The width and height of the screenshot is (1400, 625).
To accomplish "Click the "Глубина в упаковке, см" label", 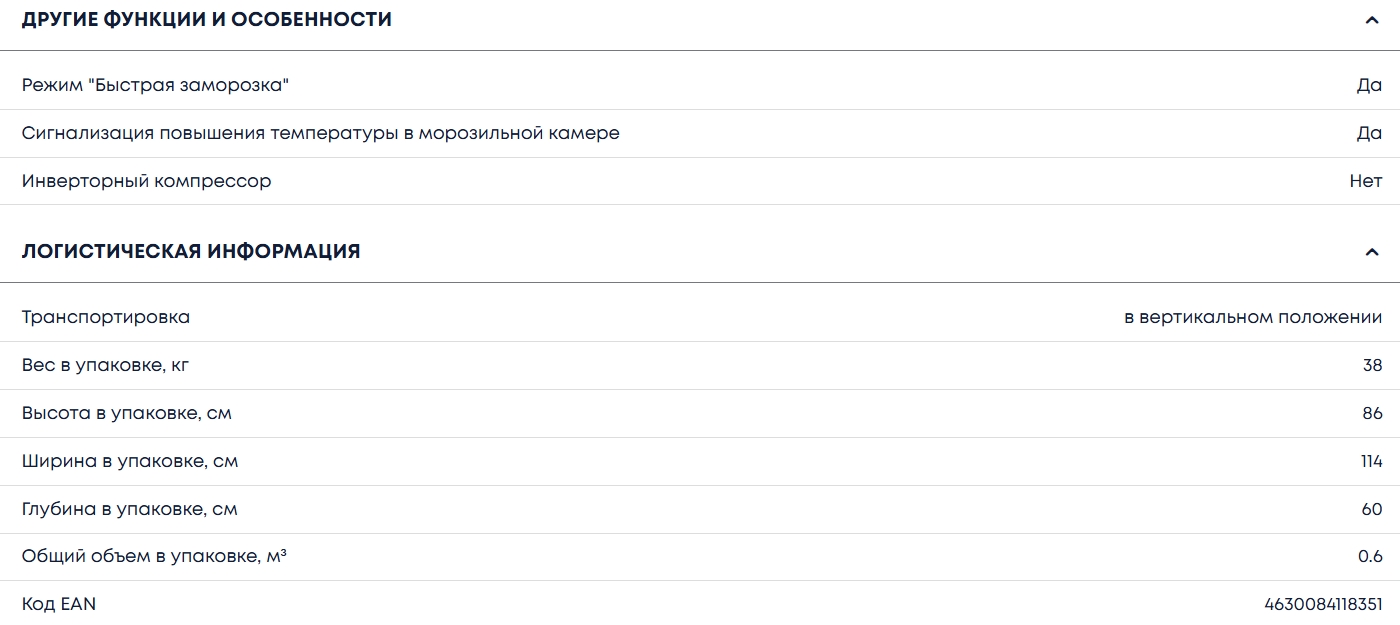I will (x=130, y=509).
